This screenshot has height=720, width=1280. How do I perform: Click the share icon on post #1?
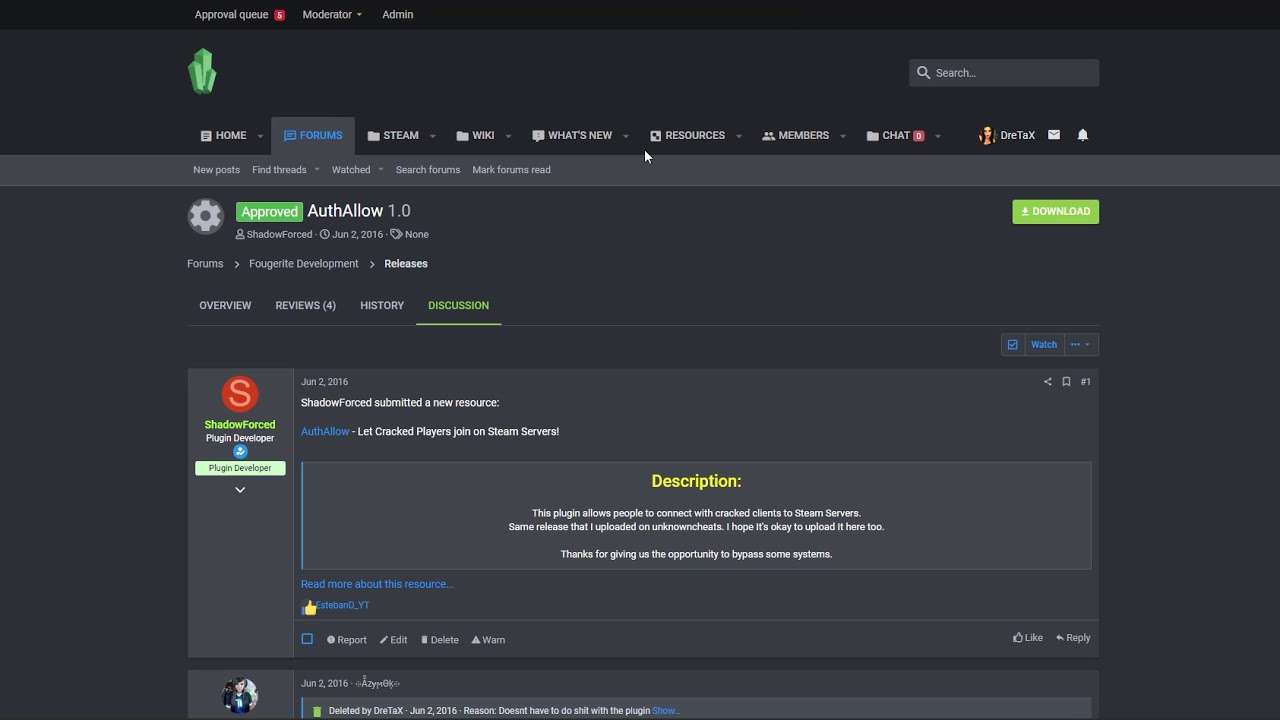click(x=1047, y=382)
